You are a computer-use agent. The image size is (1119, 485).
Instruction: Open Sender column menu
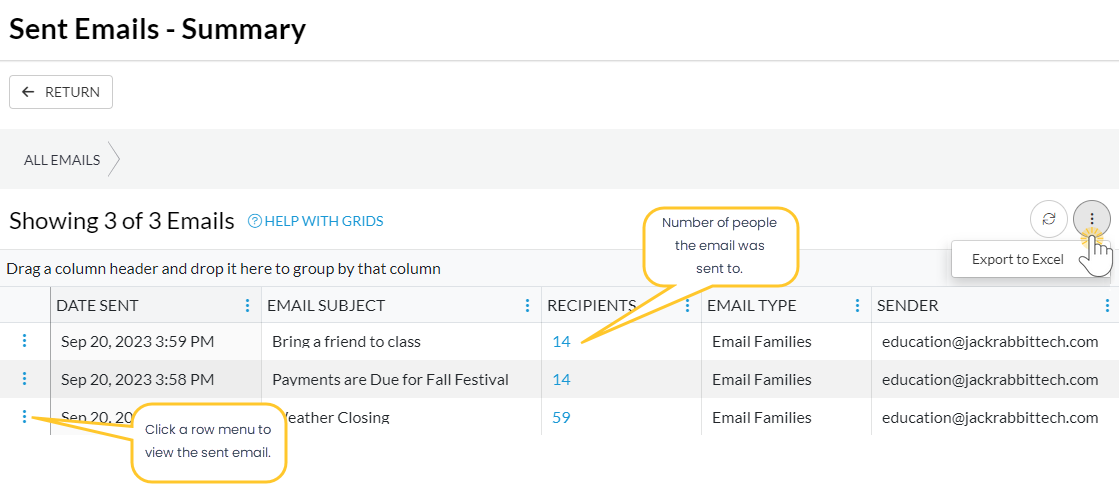[x=1107, y=306]
